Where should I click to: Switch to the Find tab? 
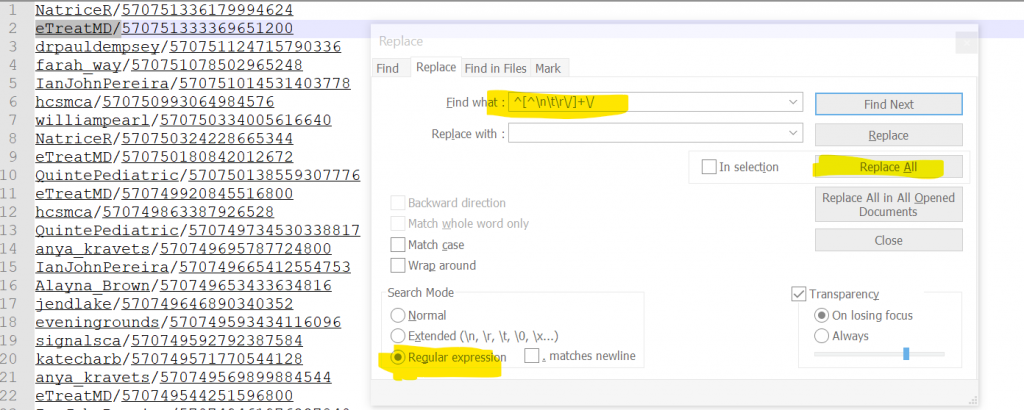pyautogui.click(x=387, y=68)
